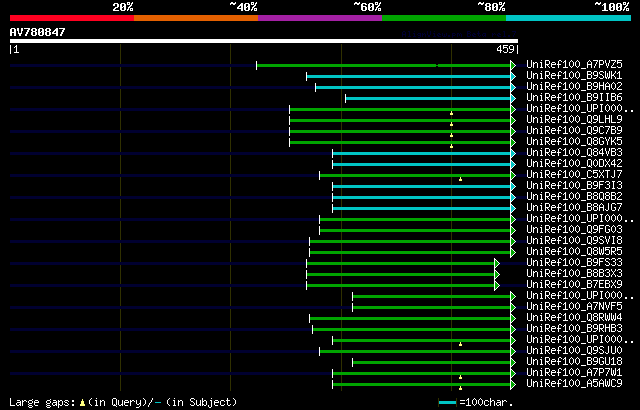This screenshot has width=640, height=410.
Task: Select the UniRef100_Q8W5R5 label
Action: click(574, 252)
